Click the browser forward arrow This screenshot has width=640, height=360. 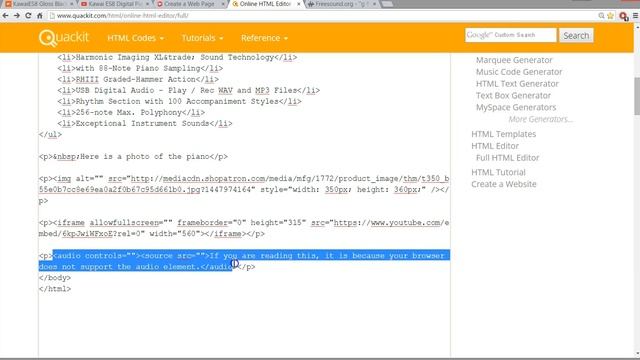pos(17,16)
